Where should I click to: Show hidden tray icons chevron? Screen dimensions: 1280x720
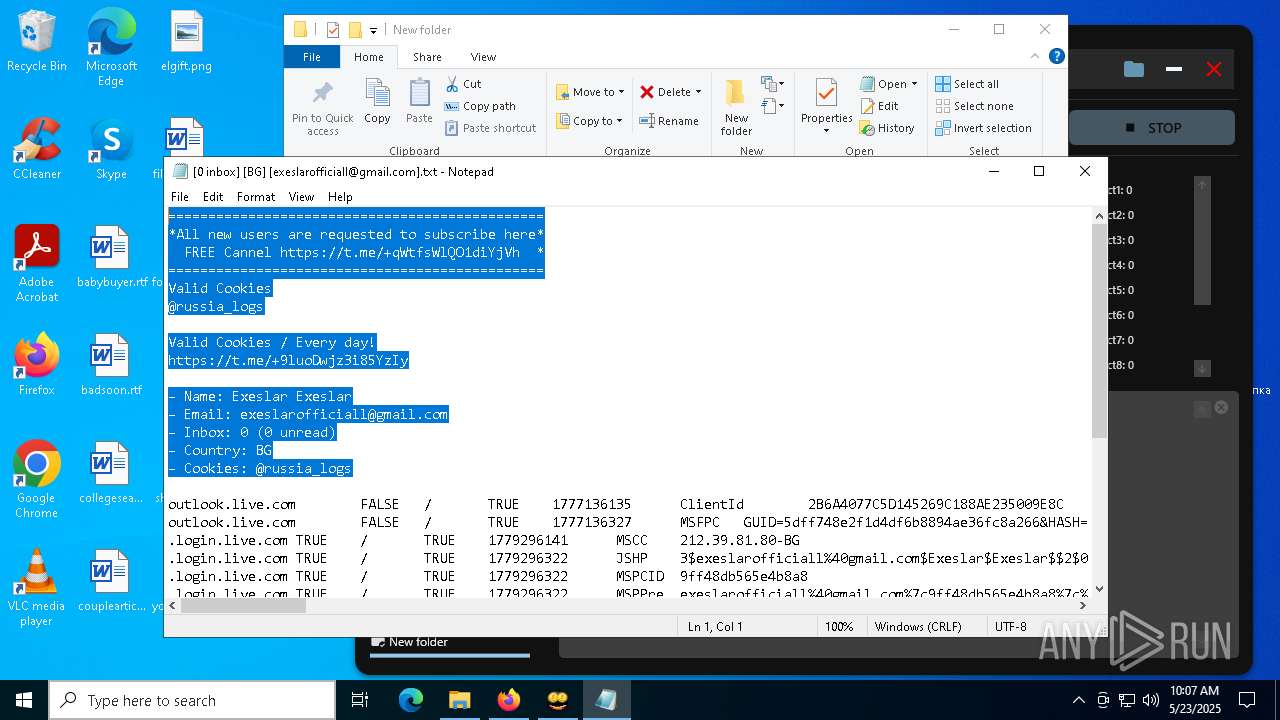click(1078, 700)
